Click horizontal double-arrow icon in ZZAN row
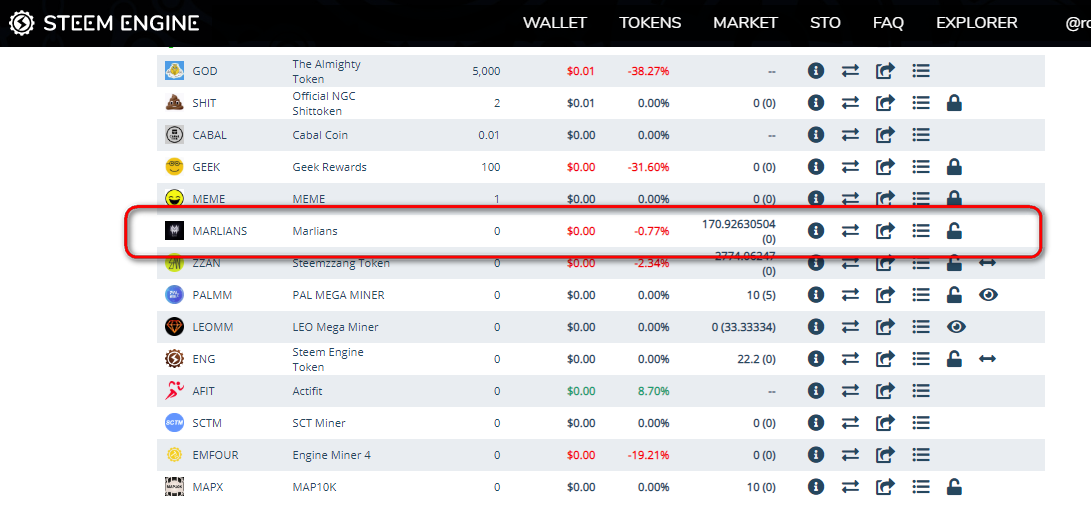 (987, 263)
